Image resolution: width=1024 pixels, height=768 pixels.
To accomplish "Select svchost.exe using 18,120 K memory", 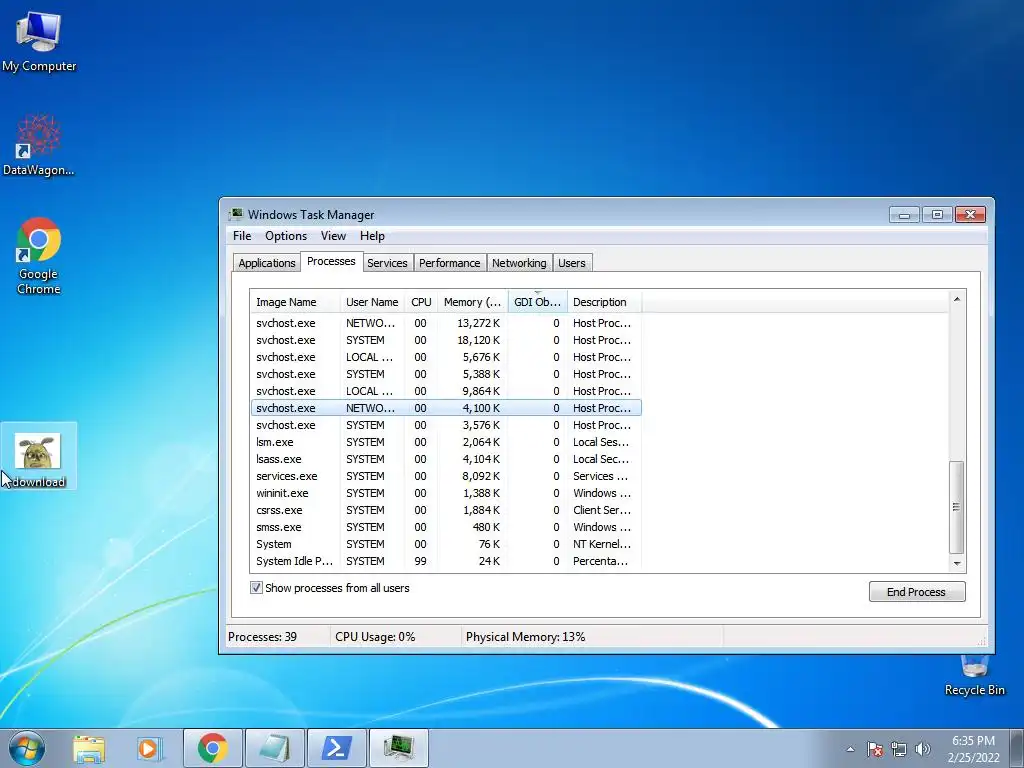I will (446, 340).
